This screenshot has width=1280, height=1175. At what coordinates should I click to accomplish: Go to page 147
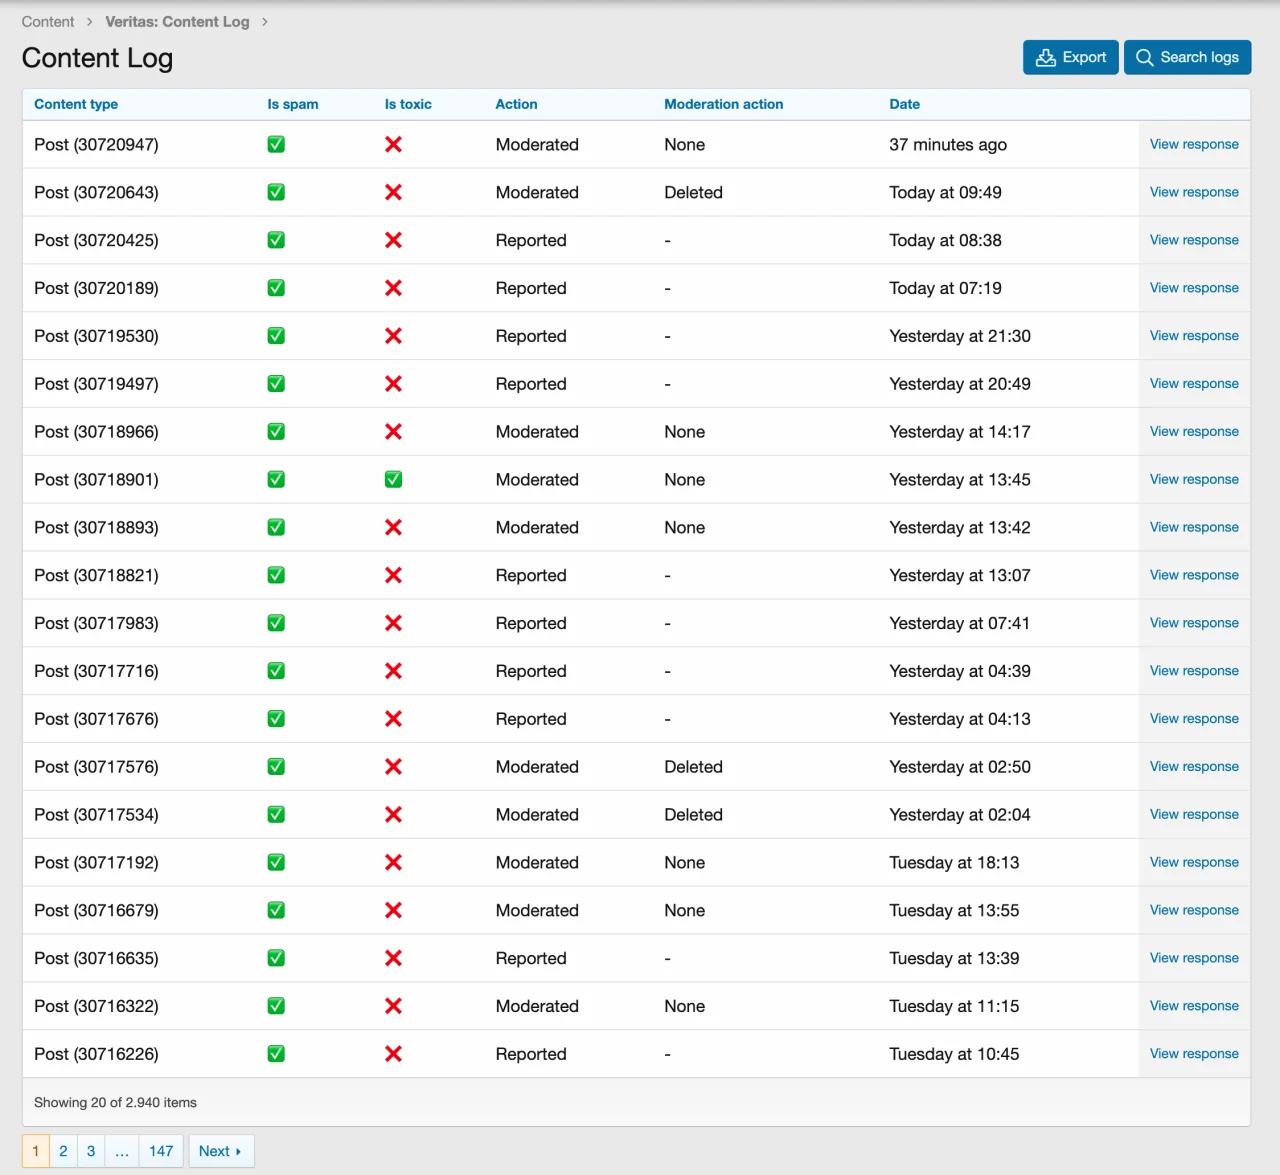(161, 1150)
